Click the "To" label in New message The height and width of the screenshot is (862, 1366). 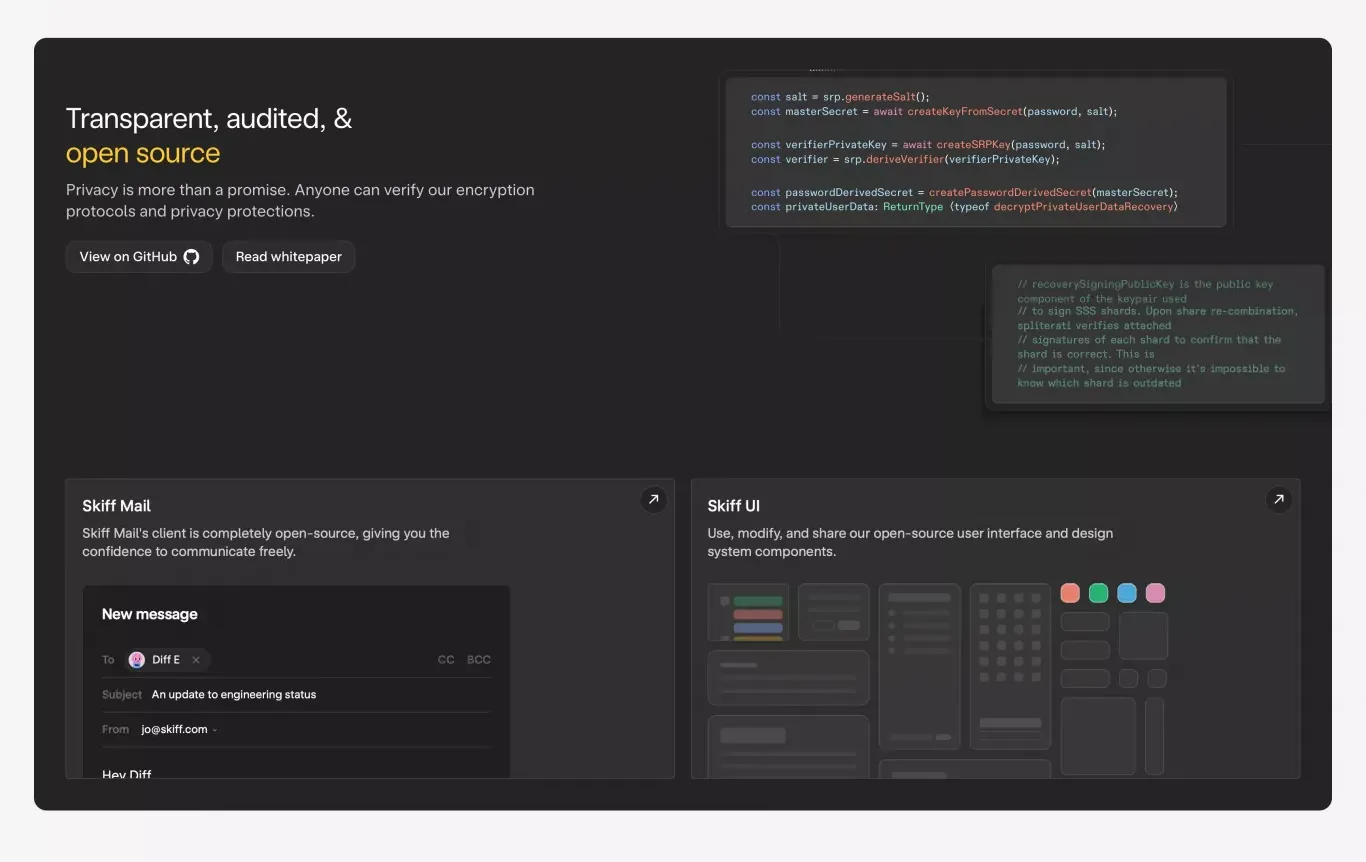coord(108,660)
